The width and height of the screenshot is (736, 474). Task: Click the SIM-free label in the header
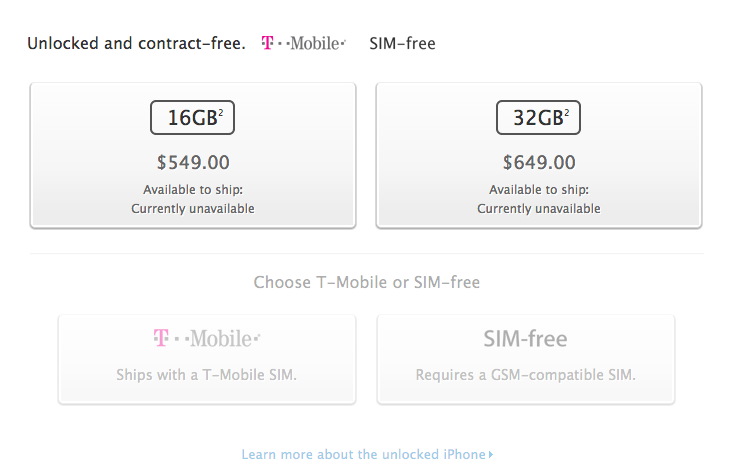(x=402, y=44)
